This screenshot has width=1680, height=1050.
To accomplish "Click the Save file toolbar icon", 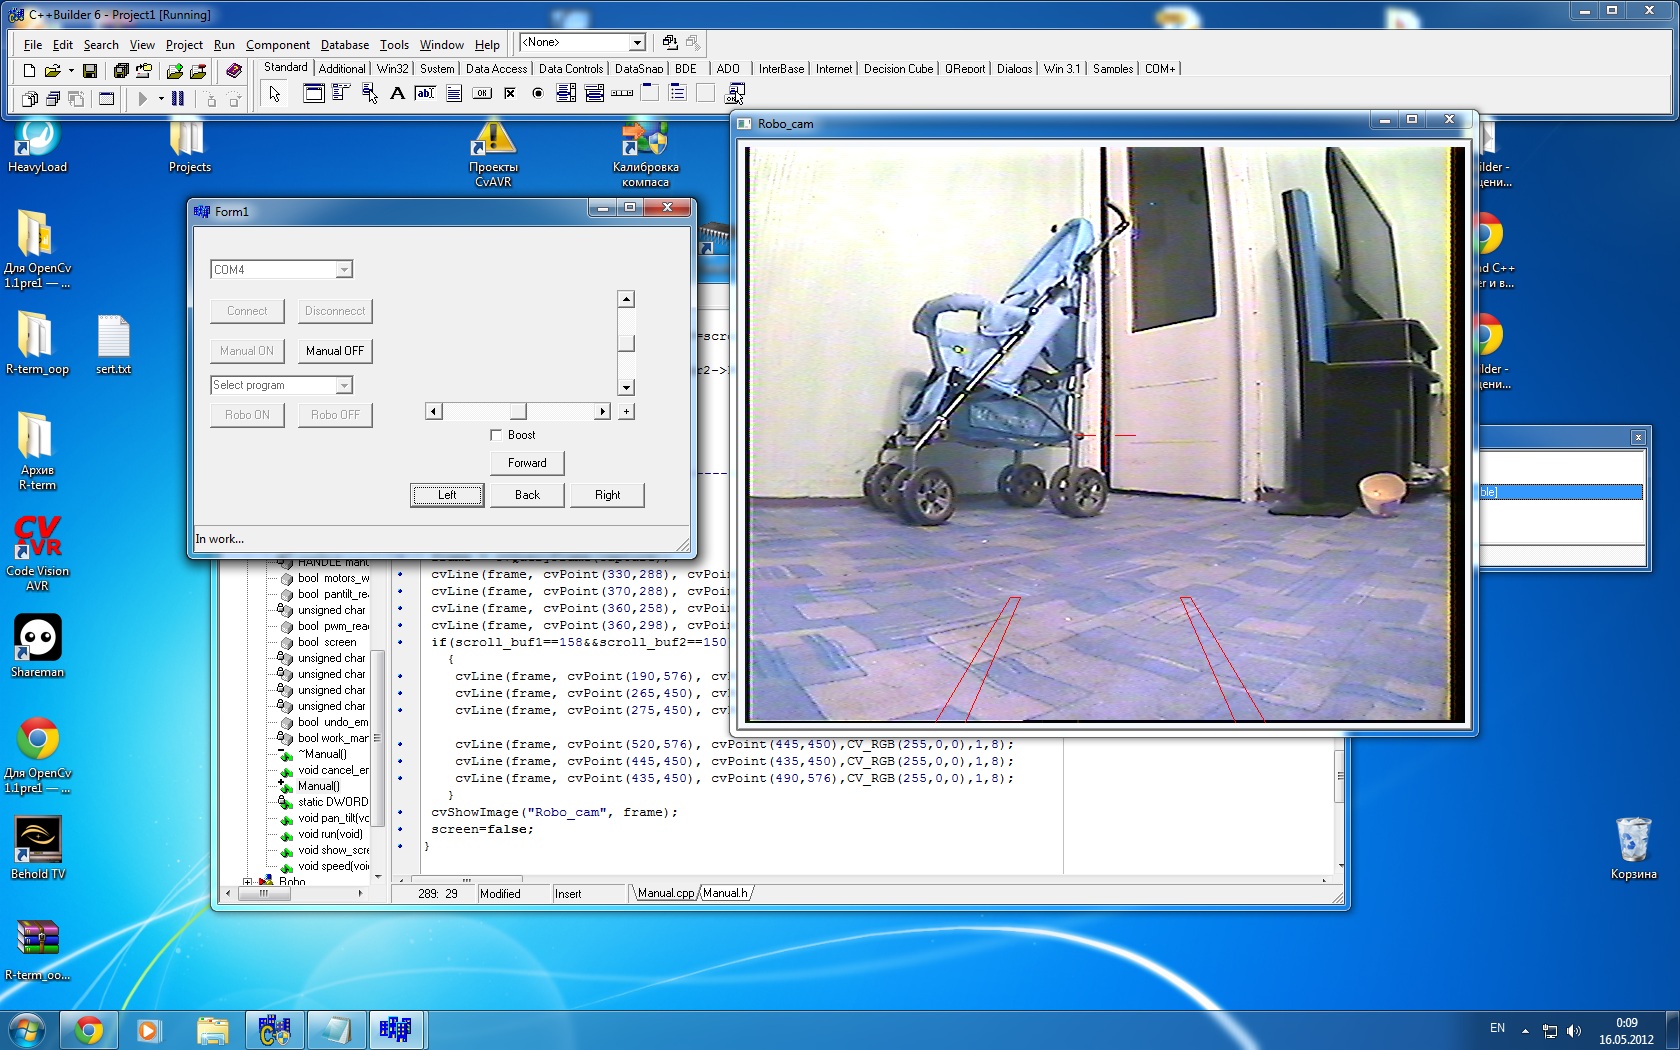I will tap(90, 71).
